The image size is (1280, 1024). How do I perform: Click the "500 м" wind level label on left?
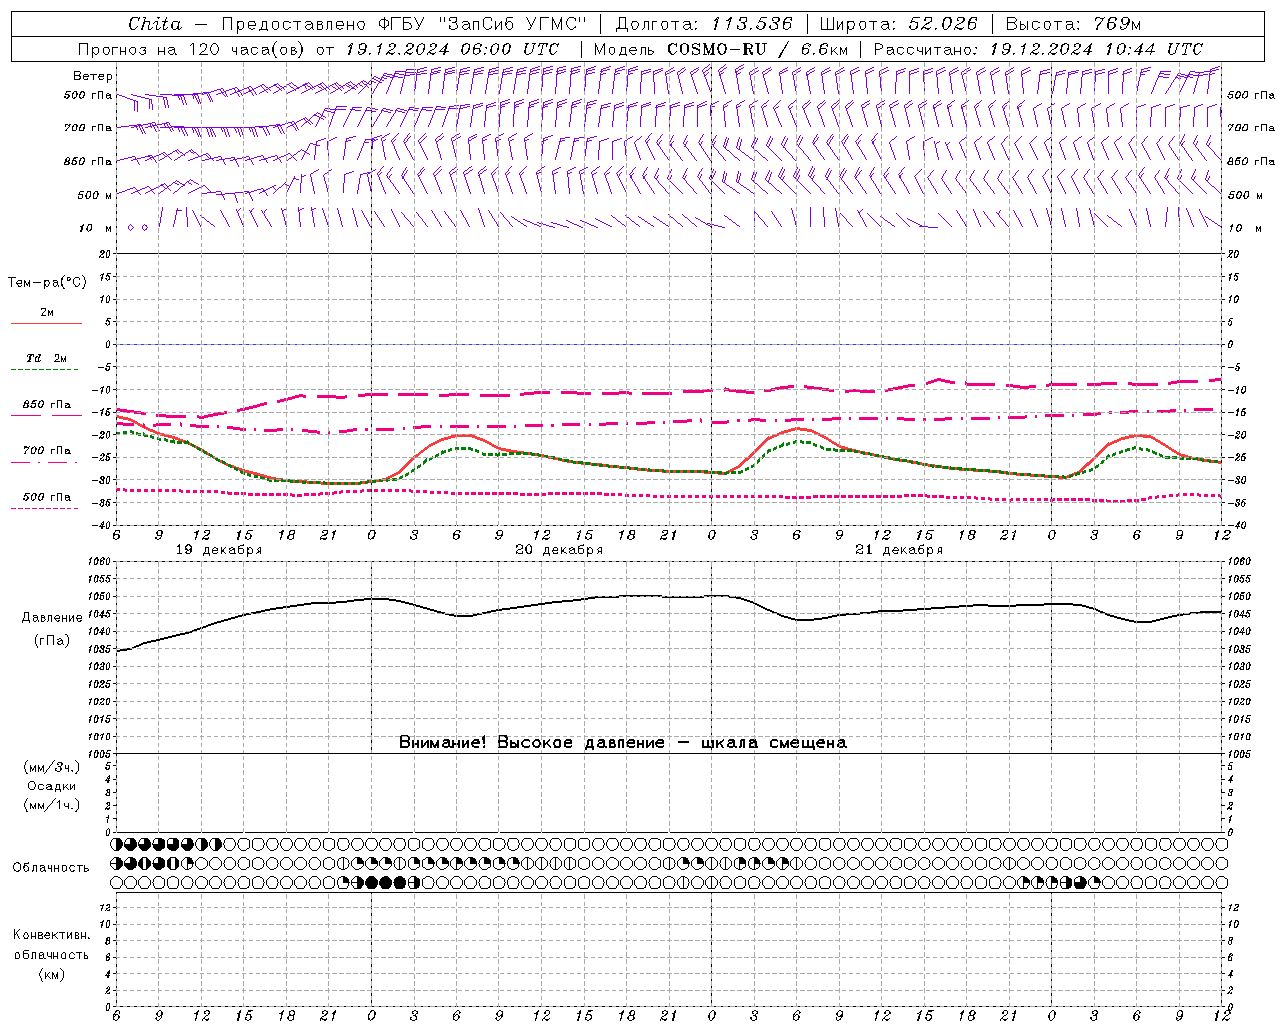96,195
